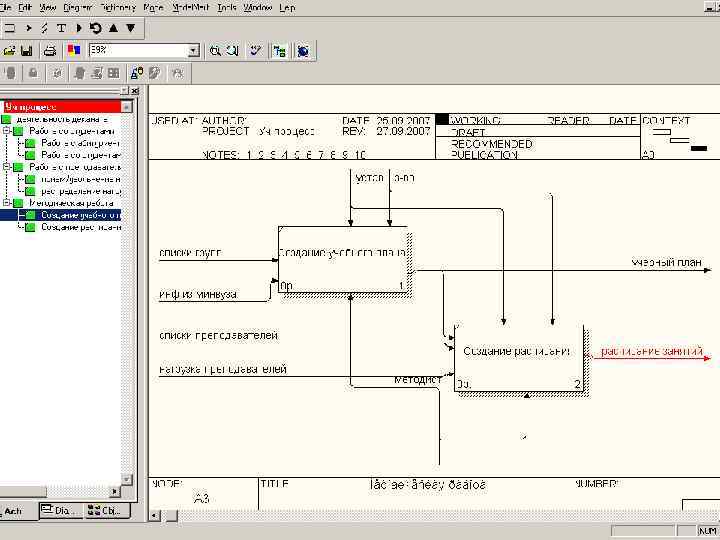
Task: Open the Tools menu
Action: tap(227, 7)
